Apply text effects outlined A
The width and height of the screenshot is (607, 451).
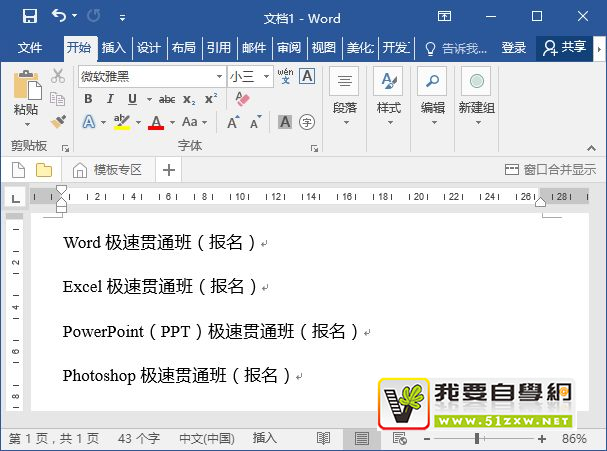[x=89, y=122]
